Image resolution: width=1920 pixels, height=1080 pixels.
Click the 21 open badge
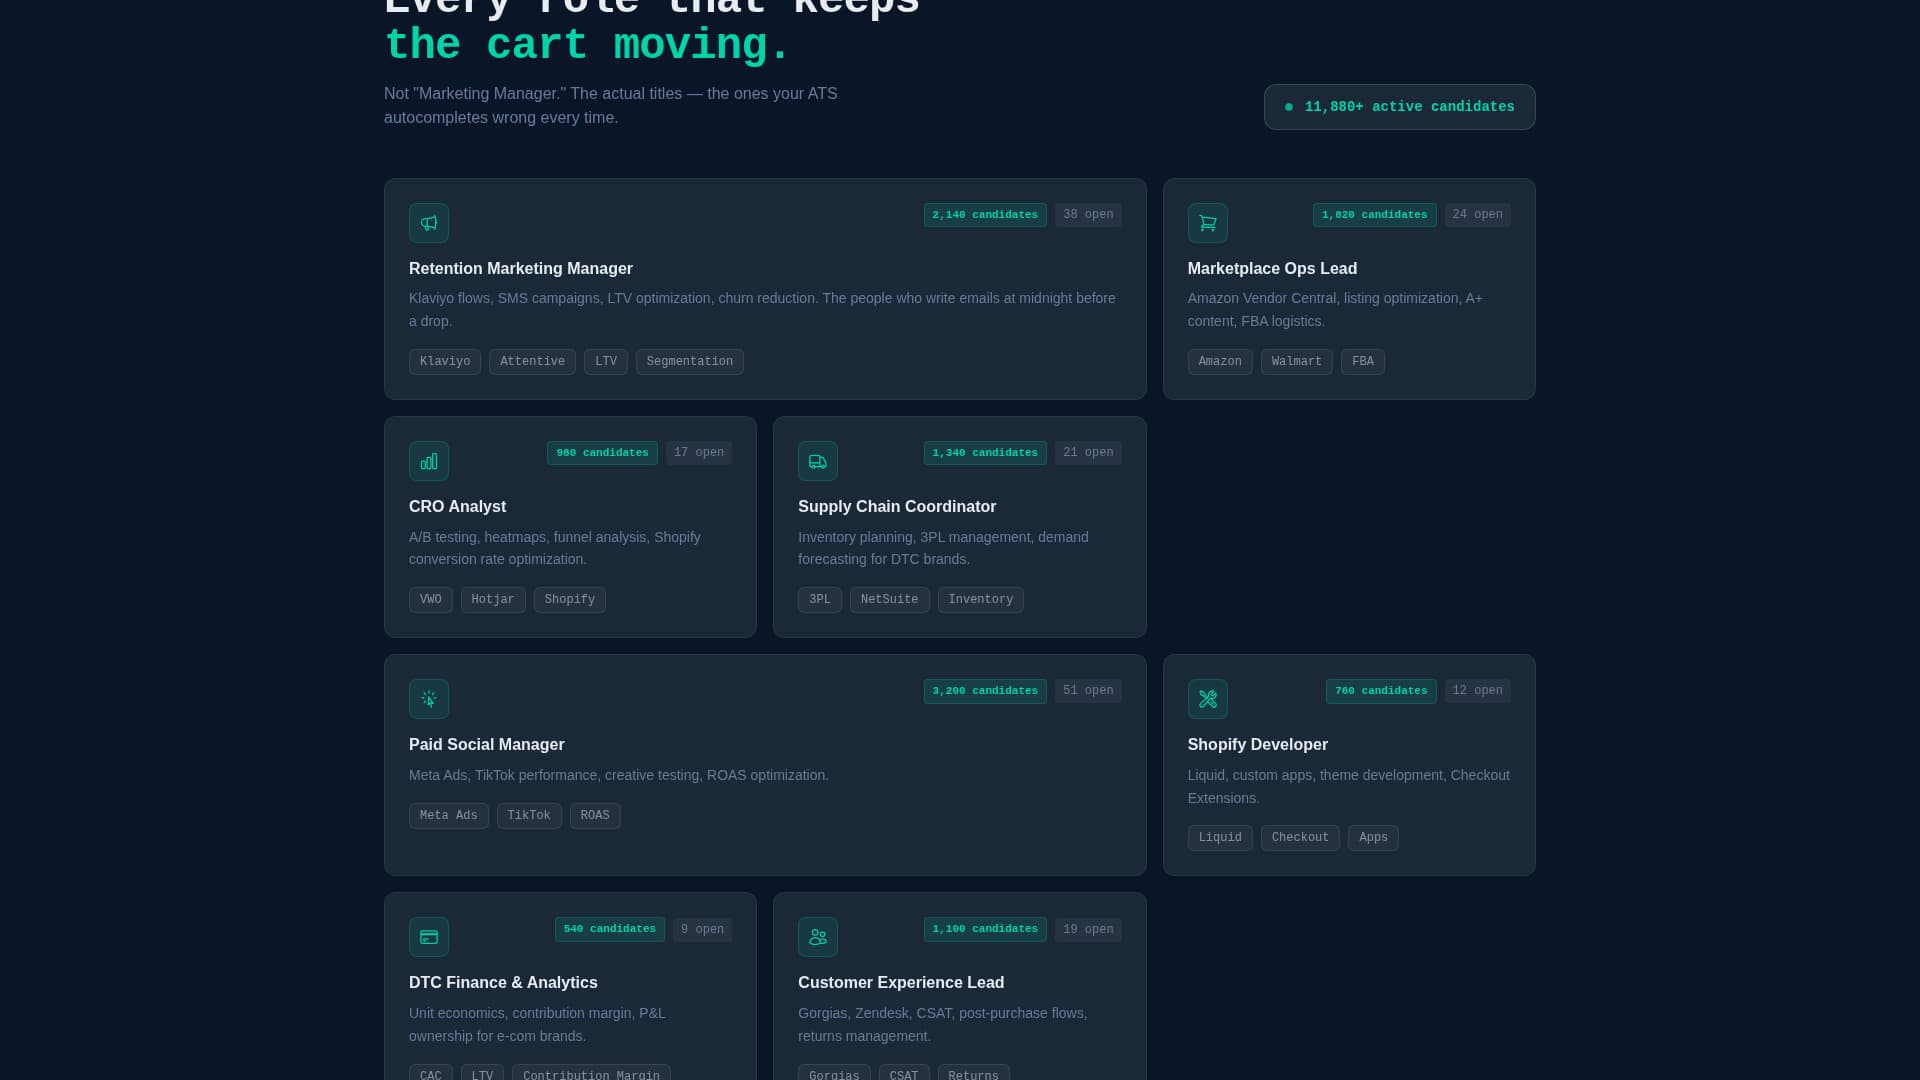pos(1088,453)
